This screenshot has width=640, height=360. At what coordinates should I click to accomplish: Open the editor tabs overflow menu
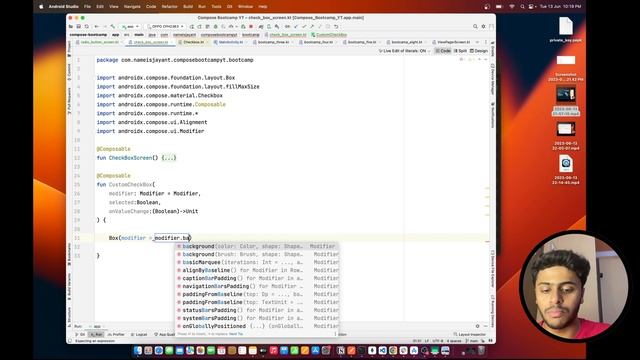click(486, 42)
